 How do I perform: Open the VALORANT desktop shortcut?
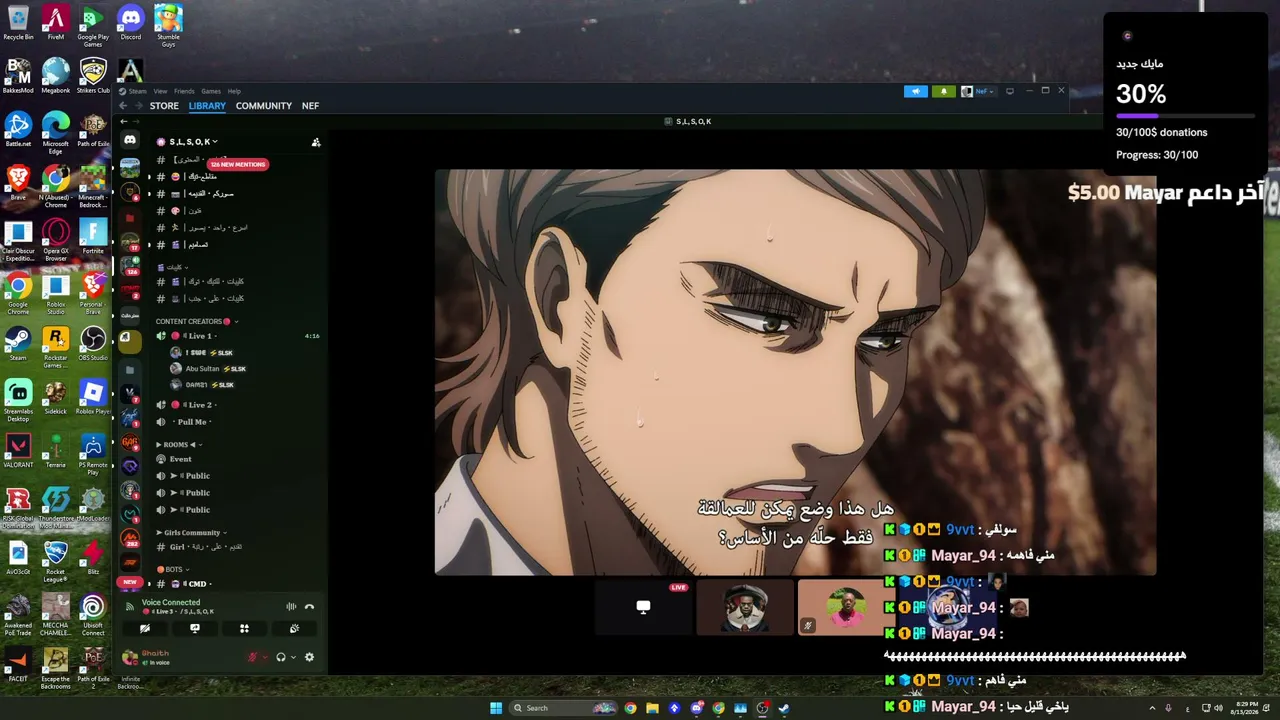18,450
